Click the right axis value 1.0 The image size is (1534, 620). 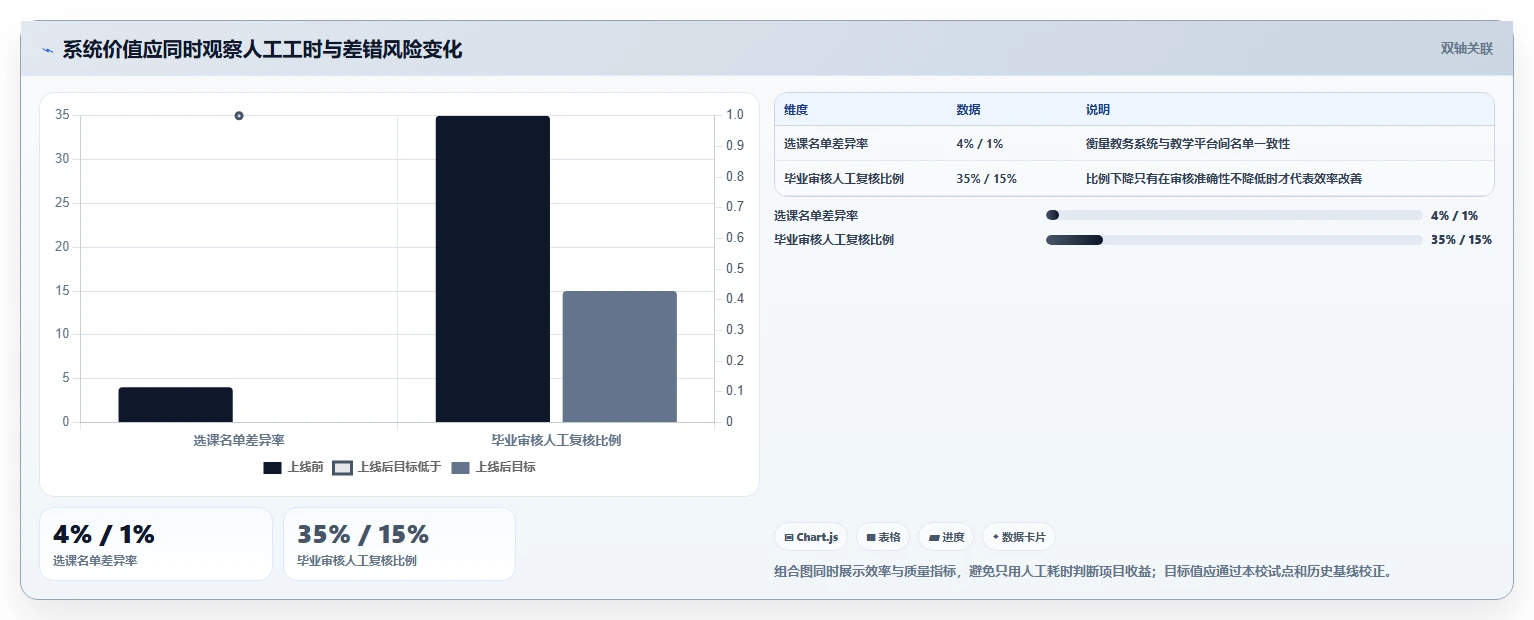point(735,115)
